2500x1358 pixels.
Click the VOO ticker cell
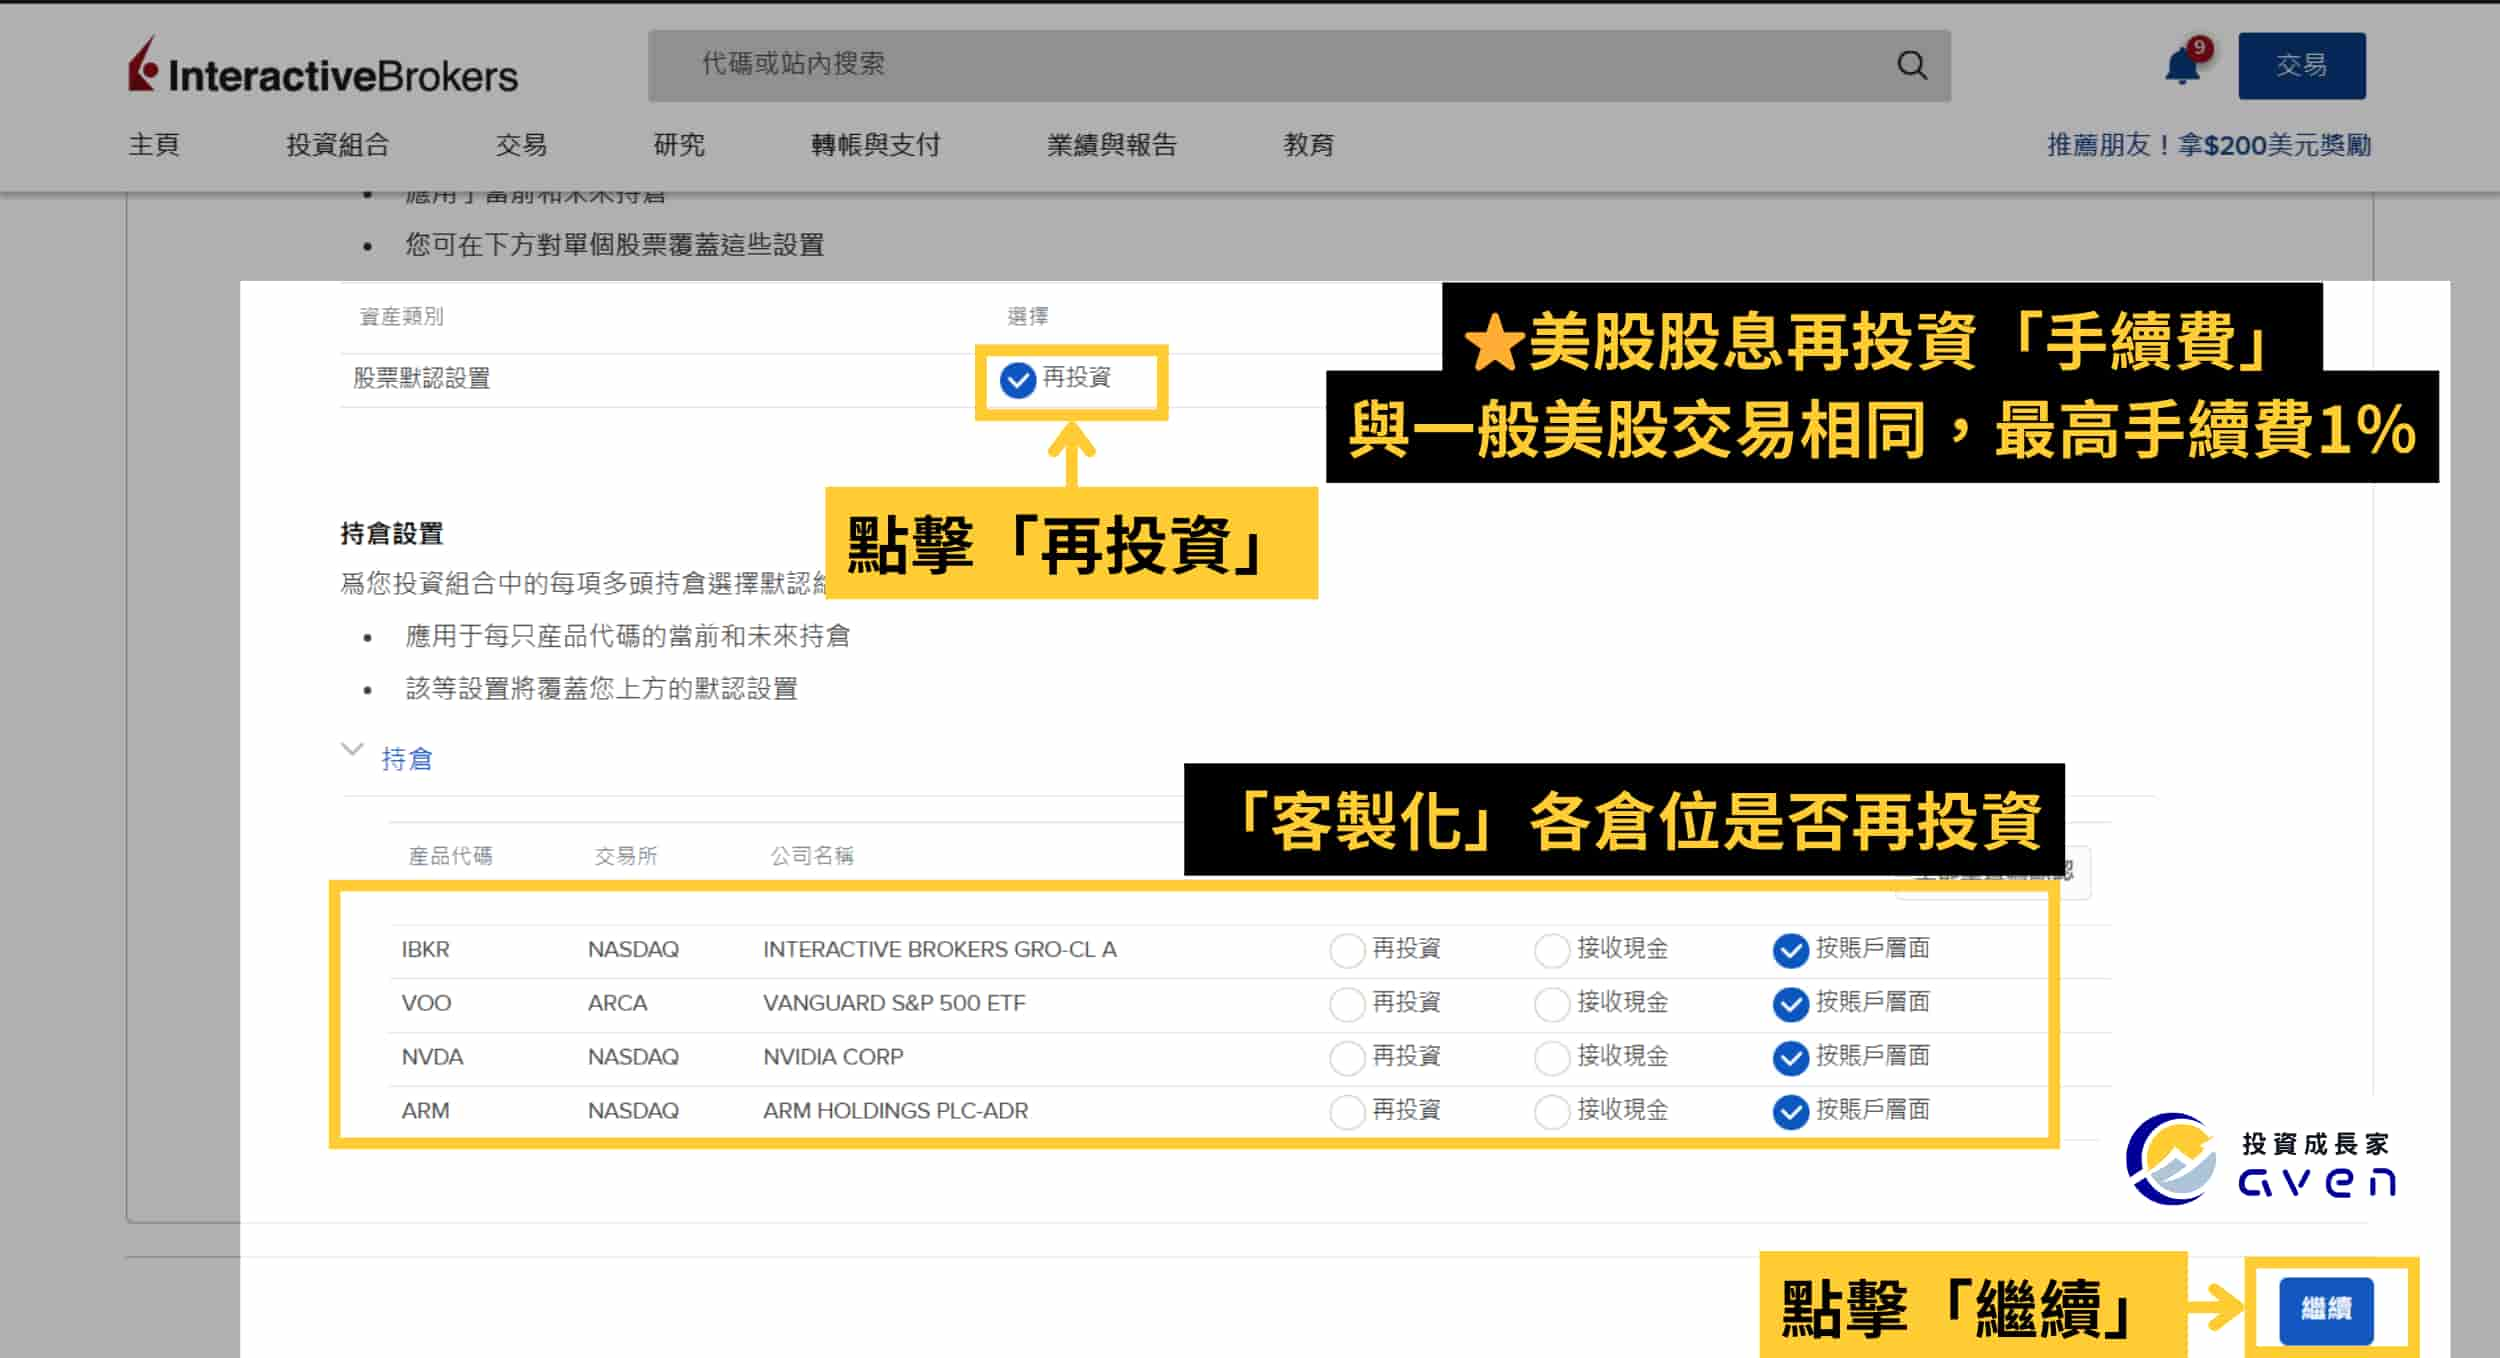pyautogui.click(x=426, y=1003)
